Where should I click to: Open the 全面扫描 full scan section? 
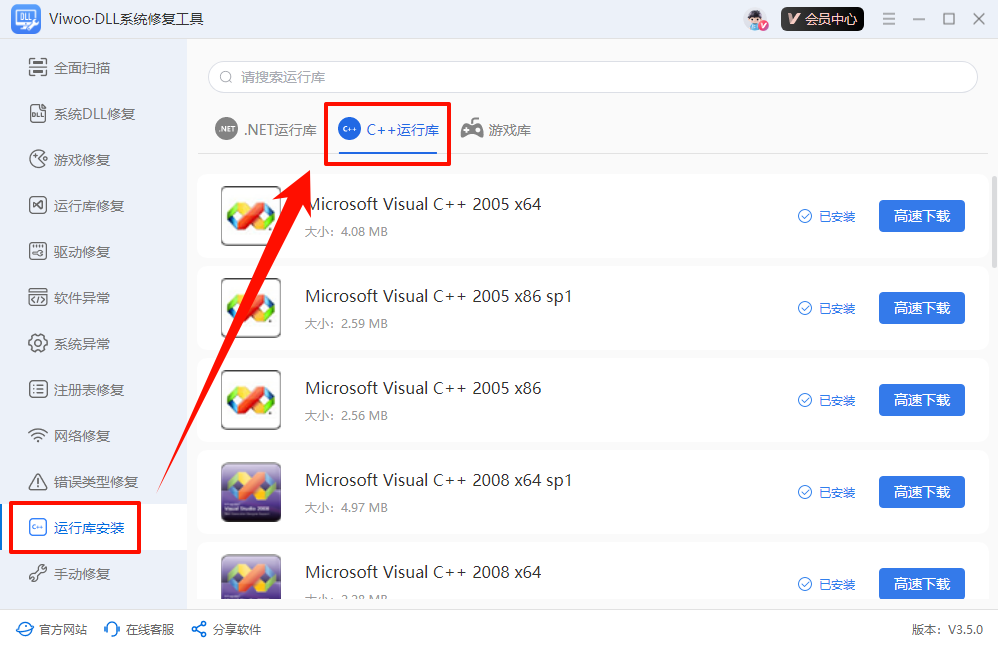point(81,68)
